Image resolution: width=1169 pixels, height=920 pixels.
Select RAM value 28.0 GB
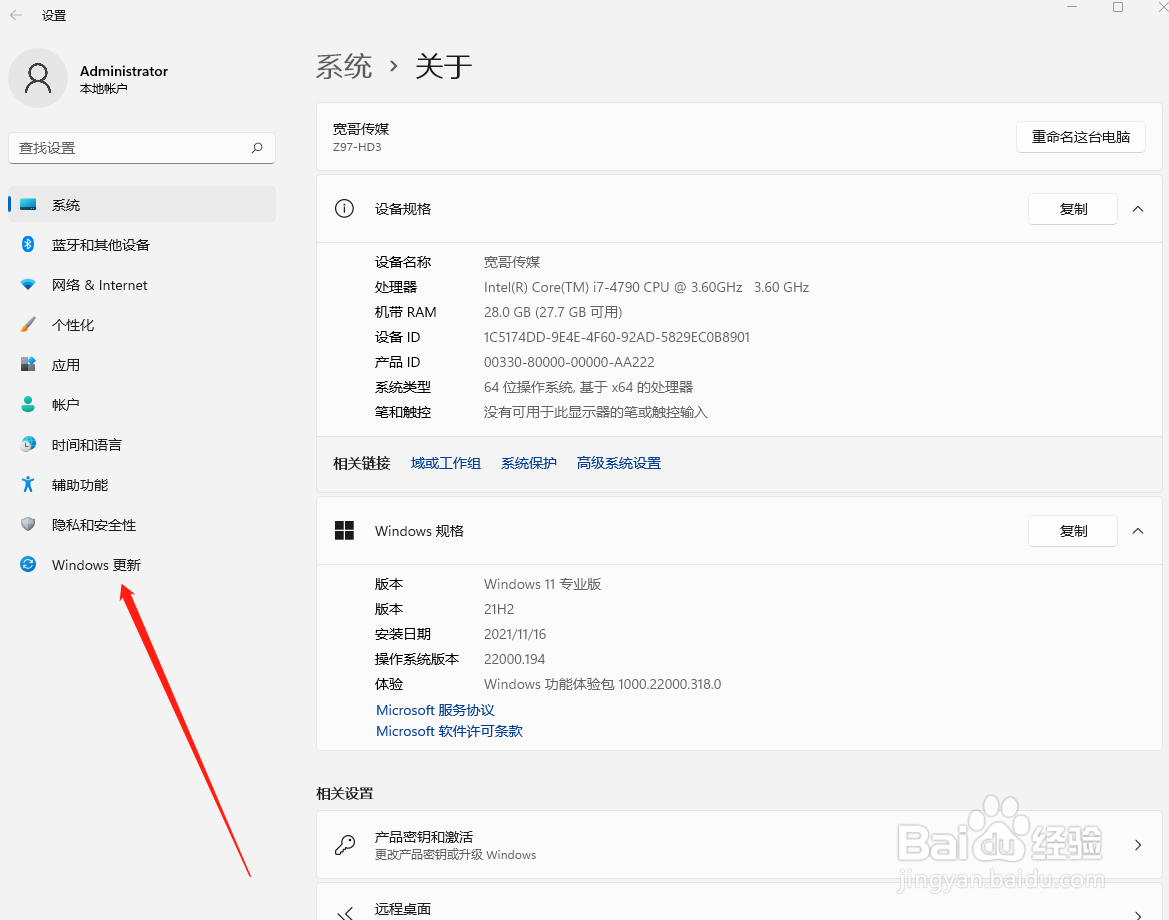(552, 312)
